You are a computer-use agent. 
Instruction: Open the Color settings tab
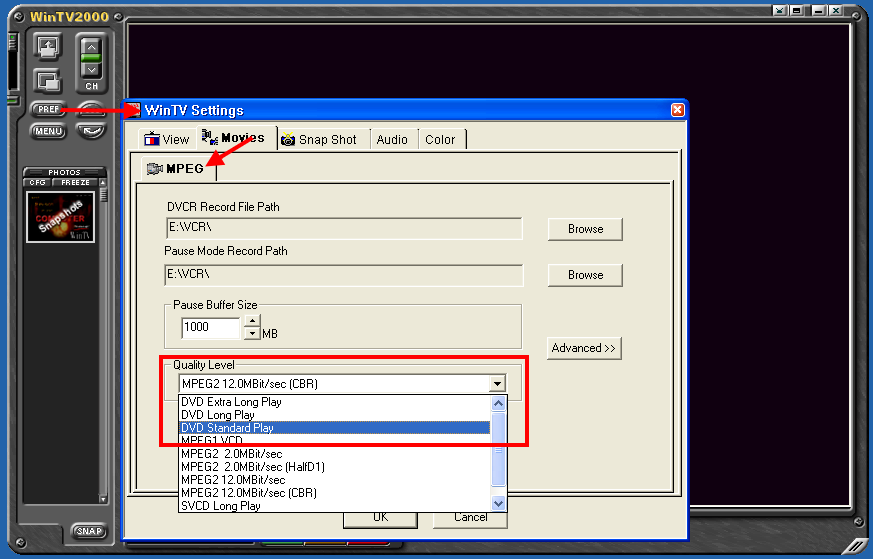[440, 140]
